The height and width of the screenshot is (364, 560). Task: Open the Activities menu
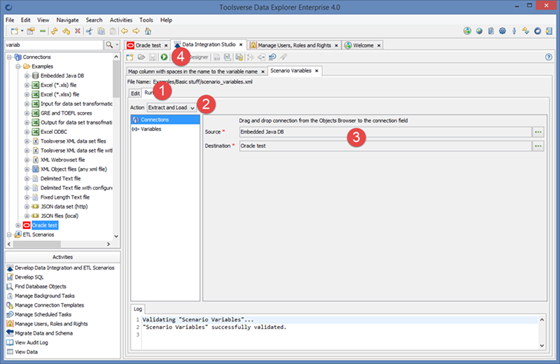pyautogui.click(x=121, y=20)
